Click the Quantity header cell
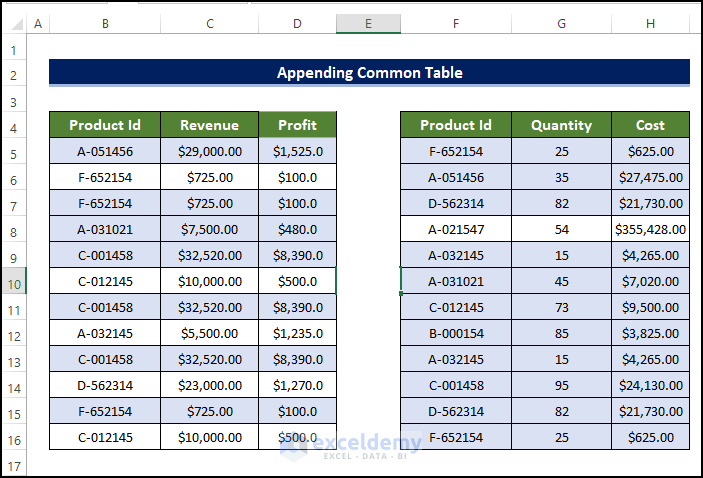Screen dimensions: 703x478 pos(561,125)
